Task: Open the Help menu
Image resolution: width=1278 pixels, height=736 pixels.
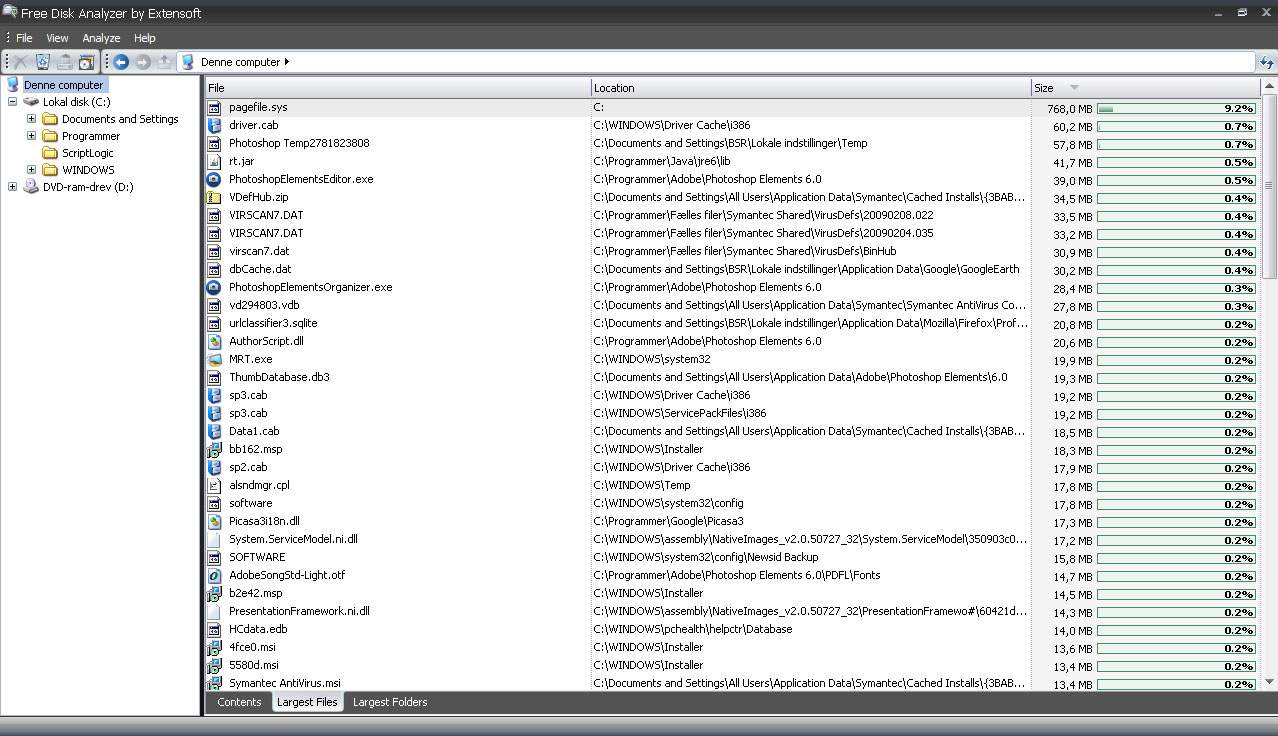Action: (x=145, y=38)
